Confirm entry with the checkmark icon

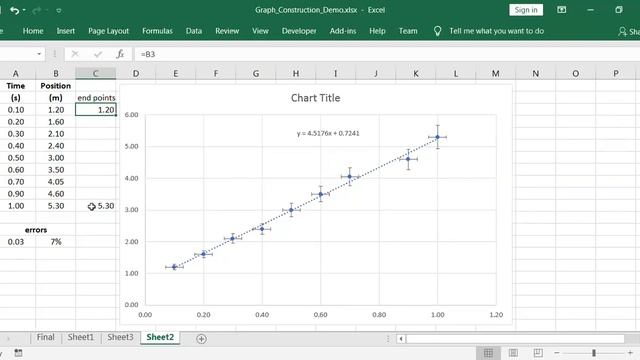[x=98, y=54]
